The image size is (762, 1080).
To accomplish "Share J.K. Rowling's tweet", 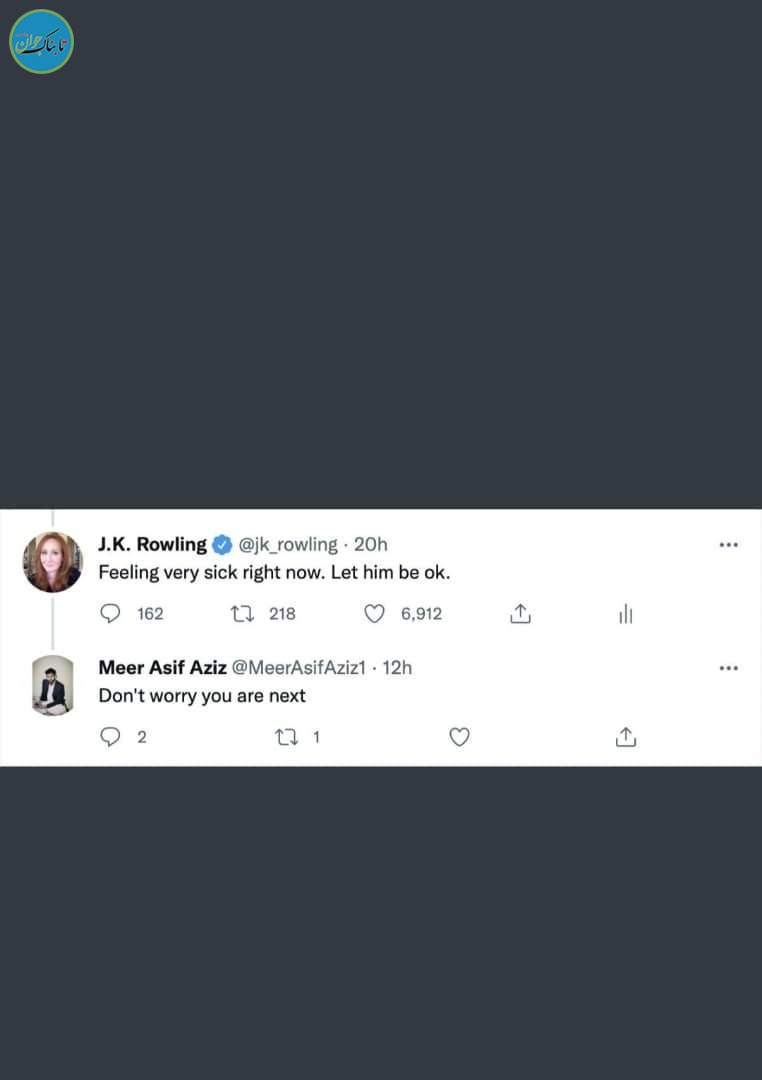I will pyautogui.click(x=520, y=614).
